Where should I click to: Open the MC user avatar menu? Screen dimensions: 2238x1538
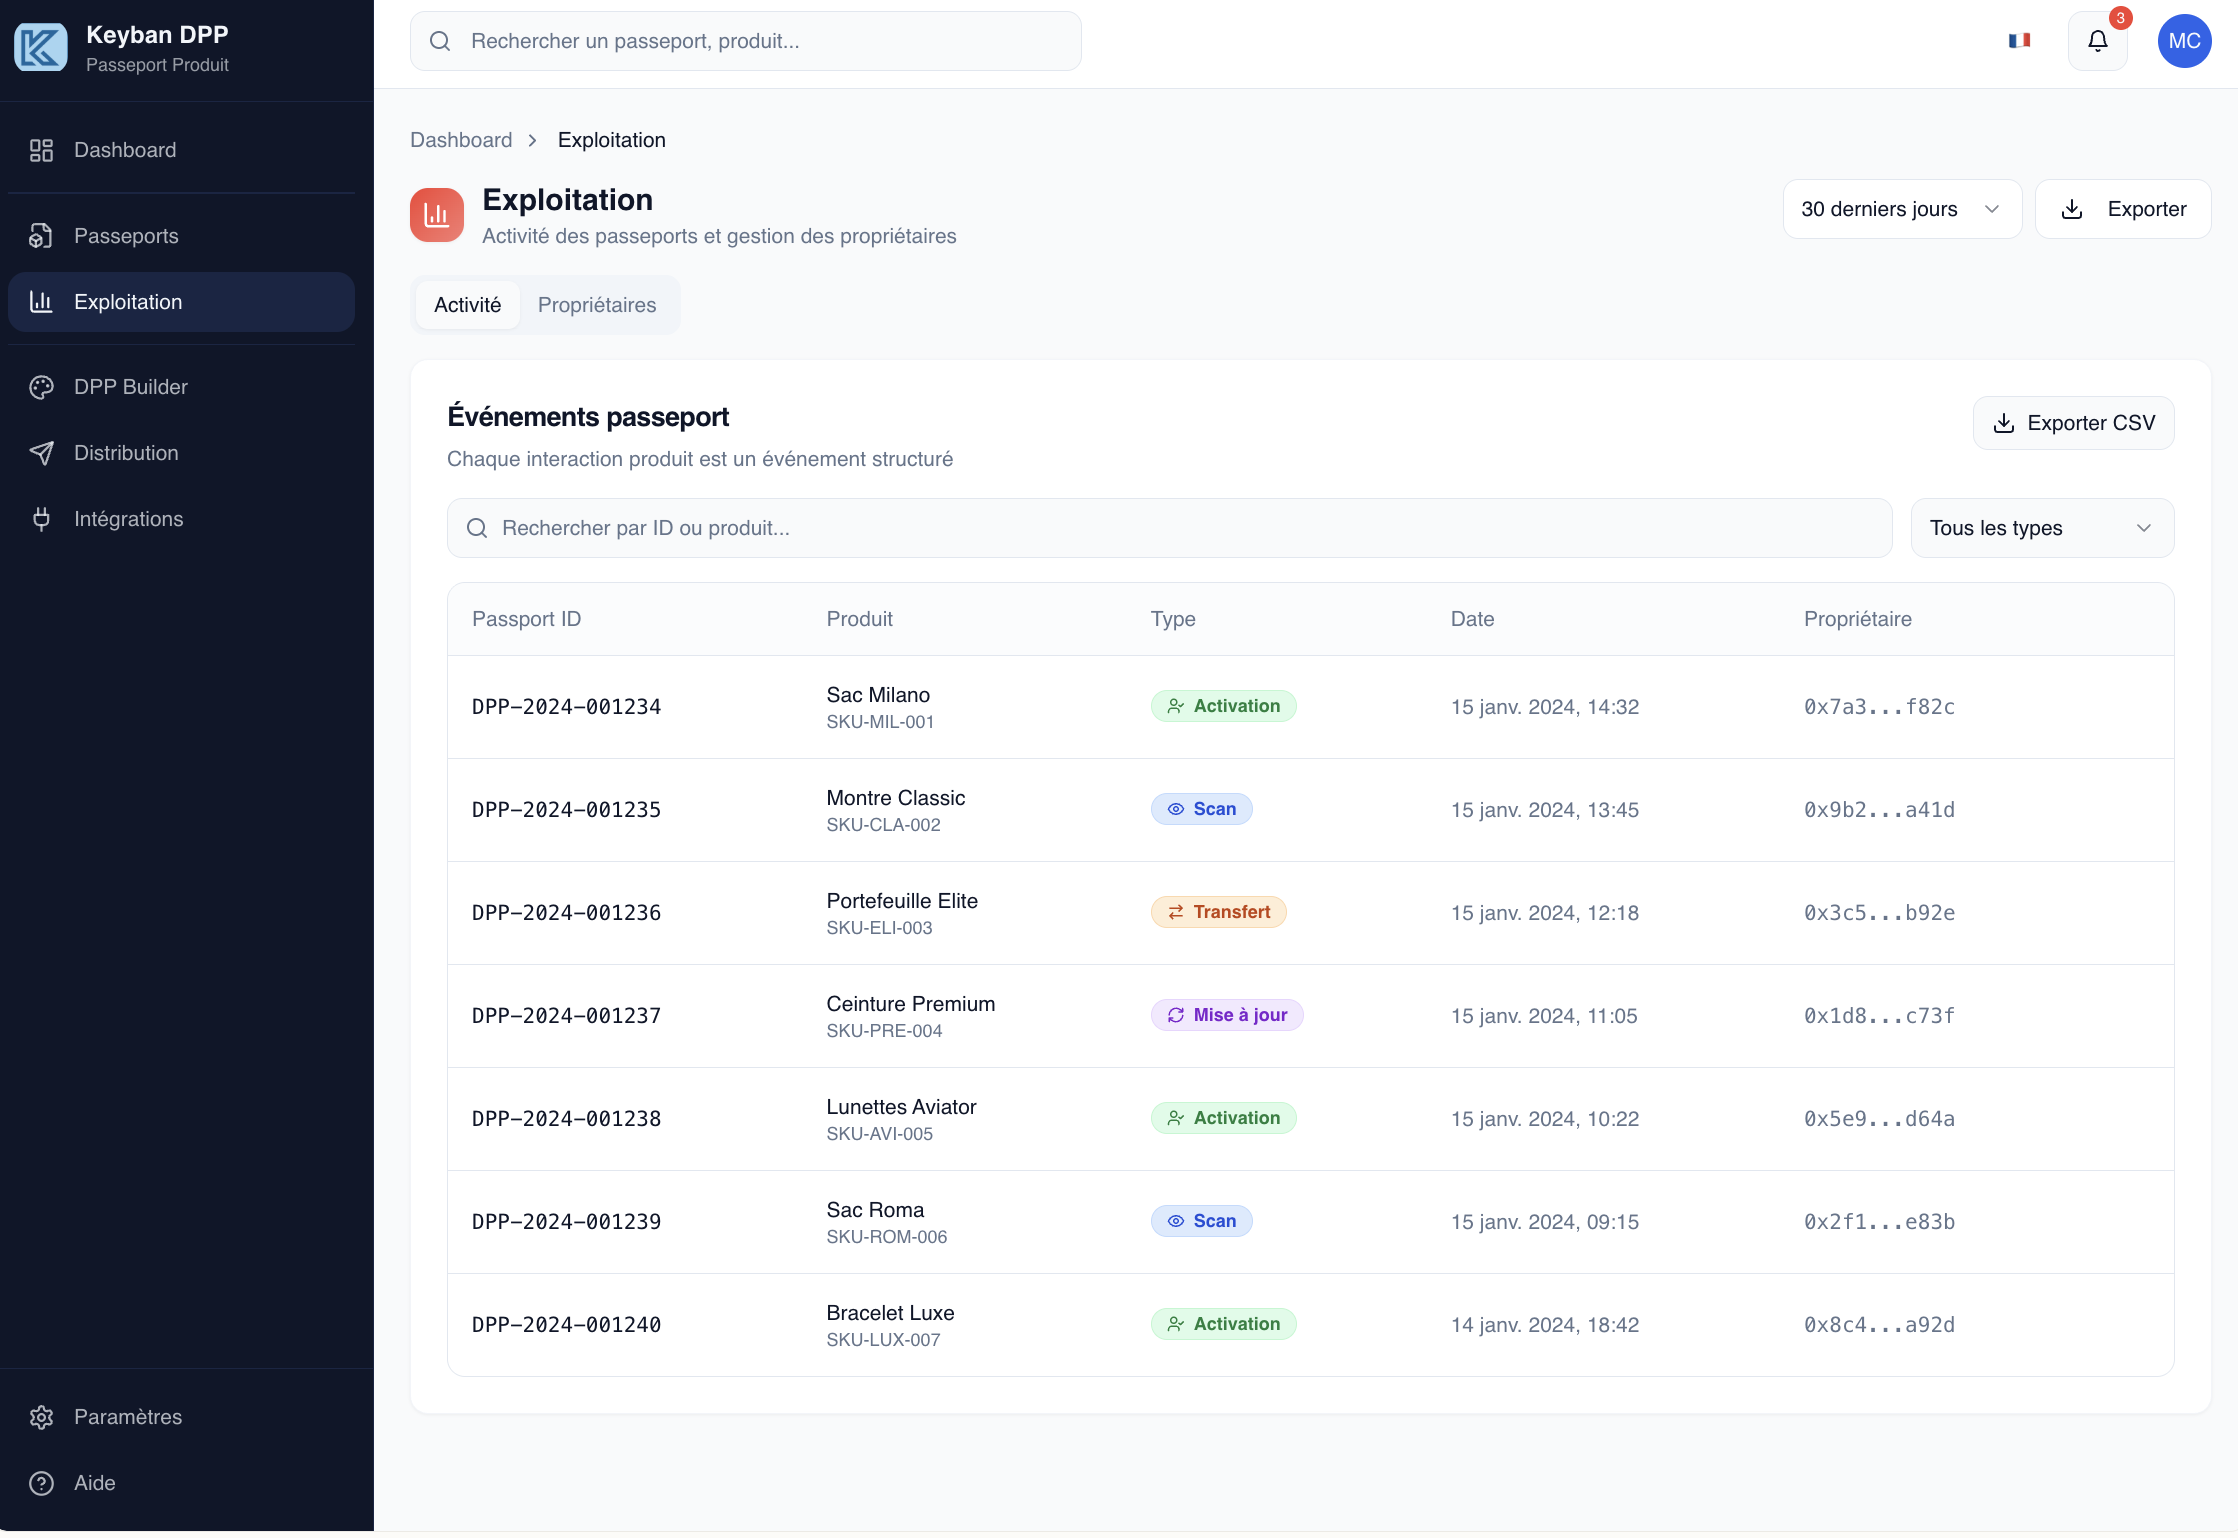click(2185, 41)
